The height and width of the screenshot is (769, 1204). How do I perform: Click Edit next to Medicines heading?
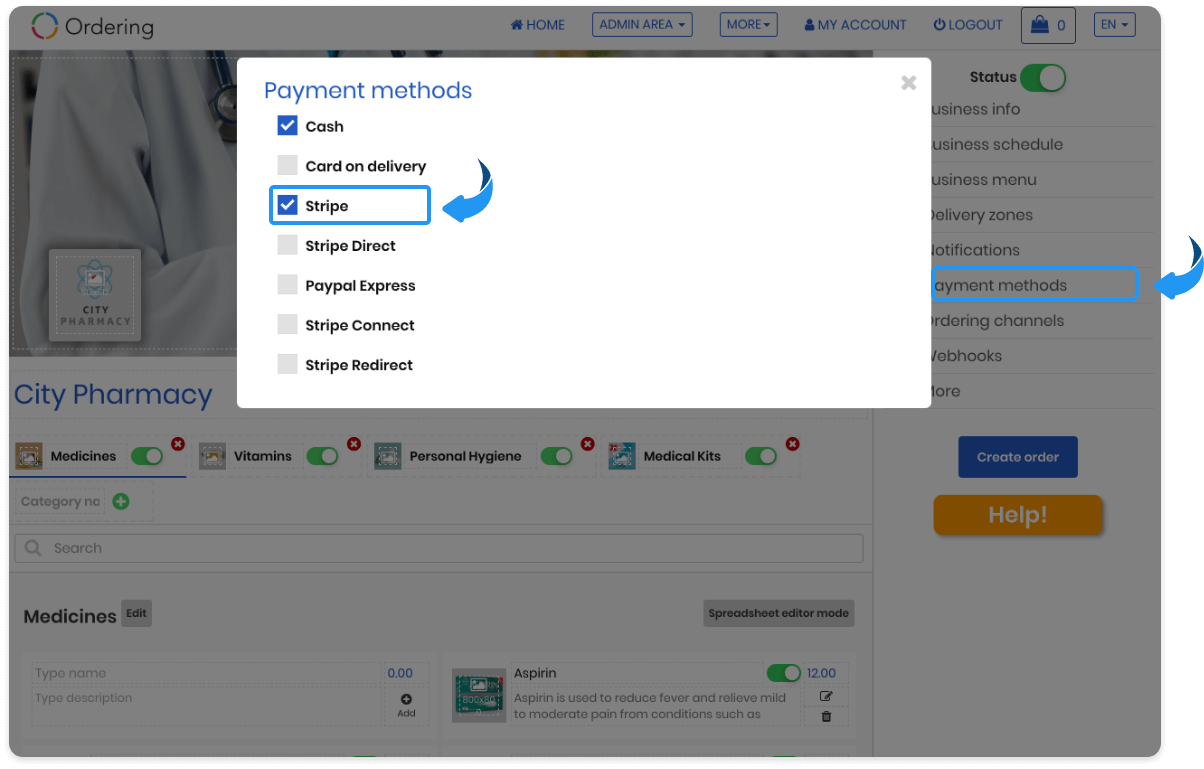point(136,614)
